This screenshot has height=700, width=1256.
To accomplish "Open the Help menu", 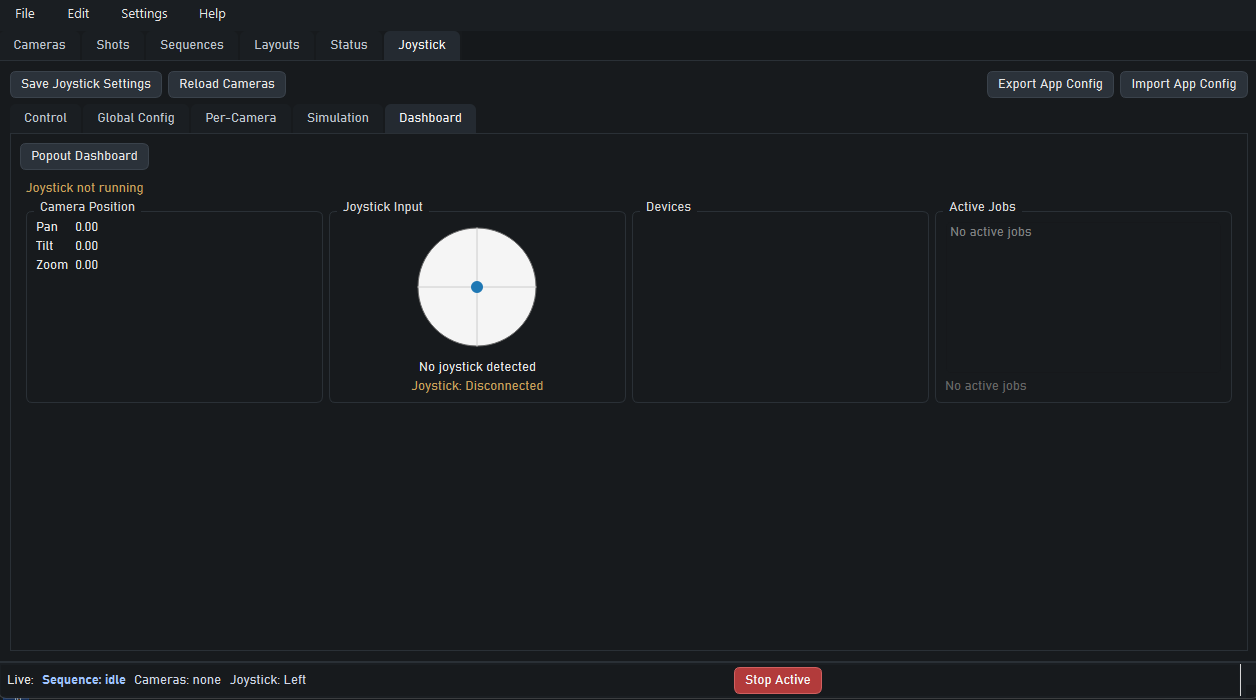I will (x=211, y=13).
